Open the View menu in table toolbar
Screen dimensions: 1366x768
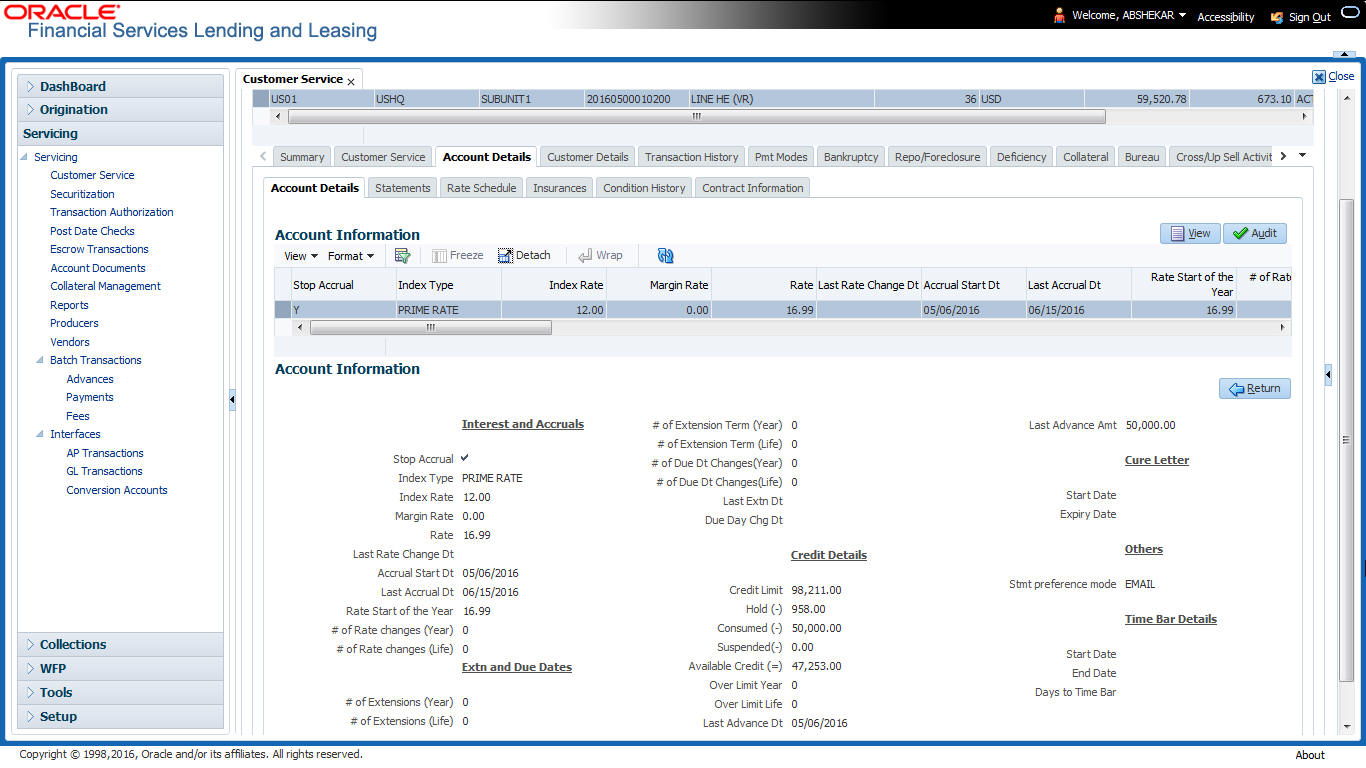click(301, 256)
